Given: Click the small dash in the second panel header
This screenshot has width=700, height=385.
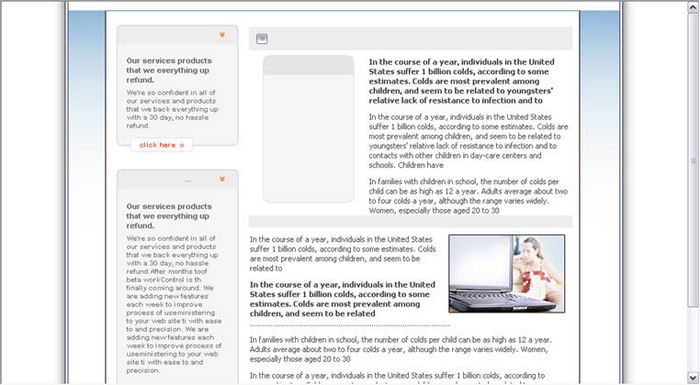Looking at the screenshot, I should pos(188,181).
